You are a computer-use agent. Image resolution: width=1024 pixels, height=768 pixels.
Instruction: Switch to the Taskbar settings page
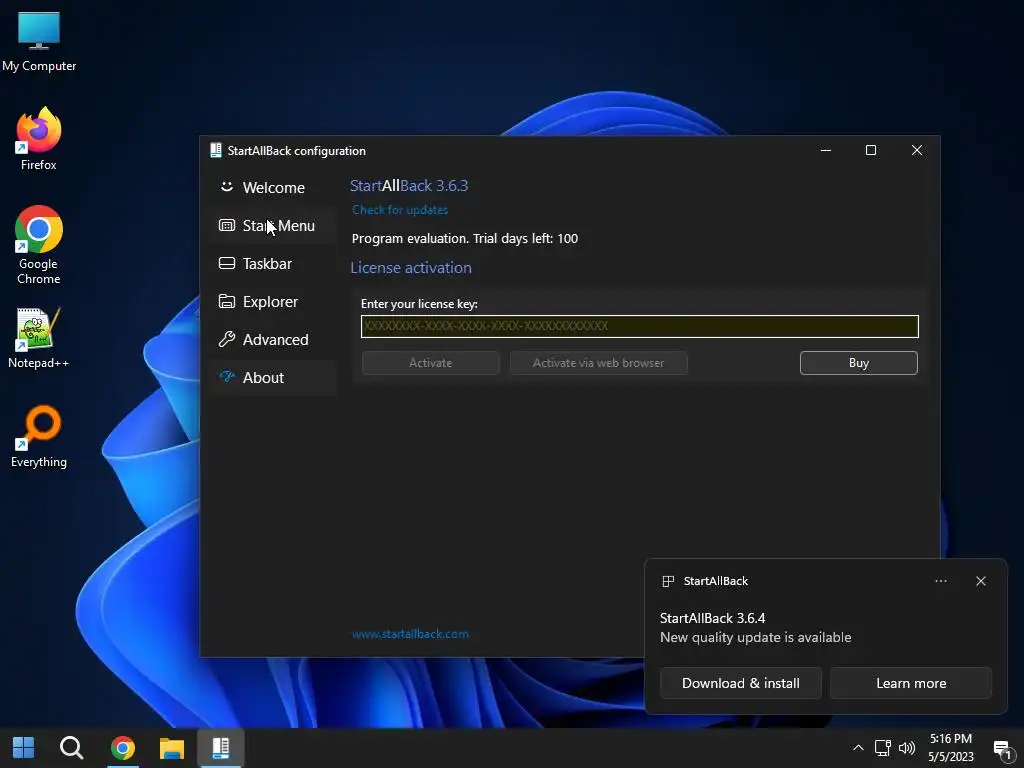point(273,263)
